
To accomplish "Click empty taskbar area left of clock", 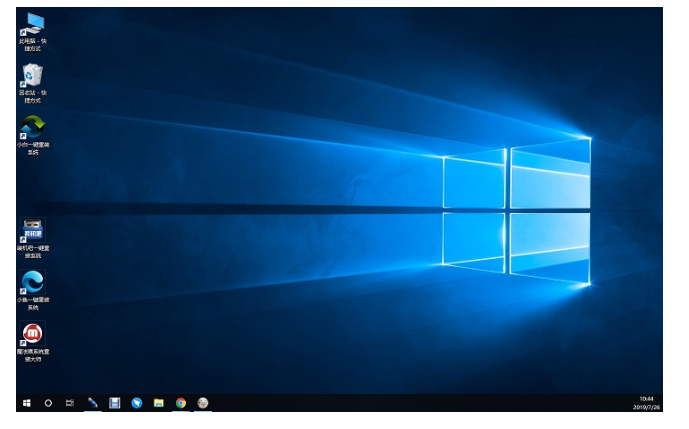I will pyautogui.click(x=450, y=402).
